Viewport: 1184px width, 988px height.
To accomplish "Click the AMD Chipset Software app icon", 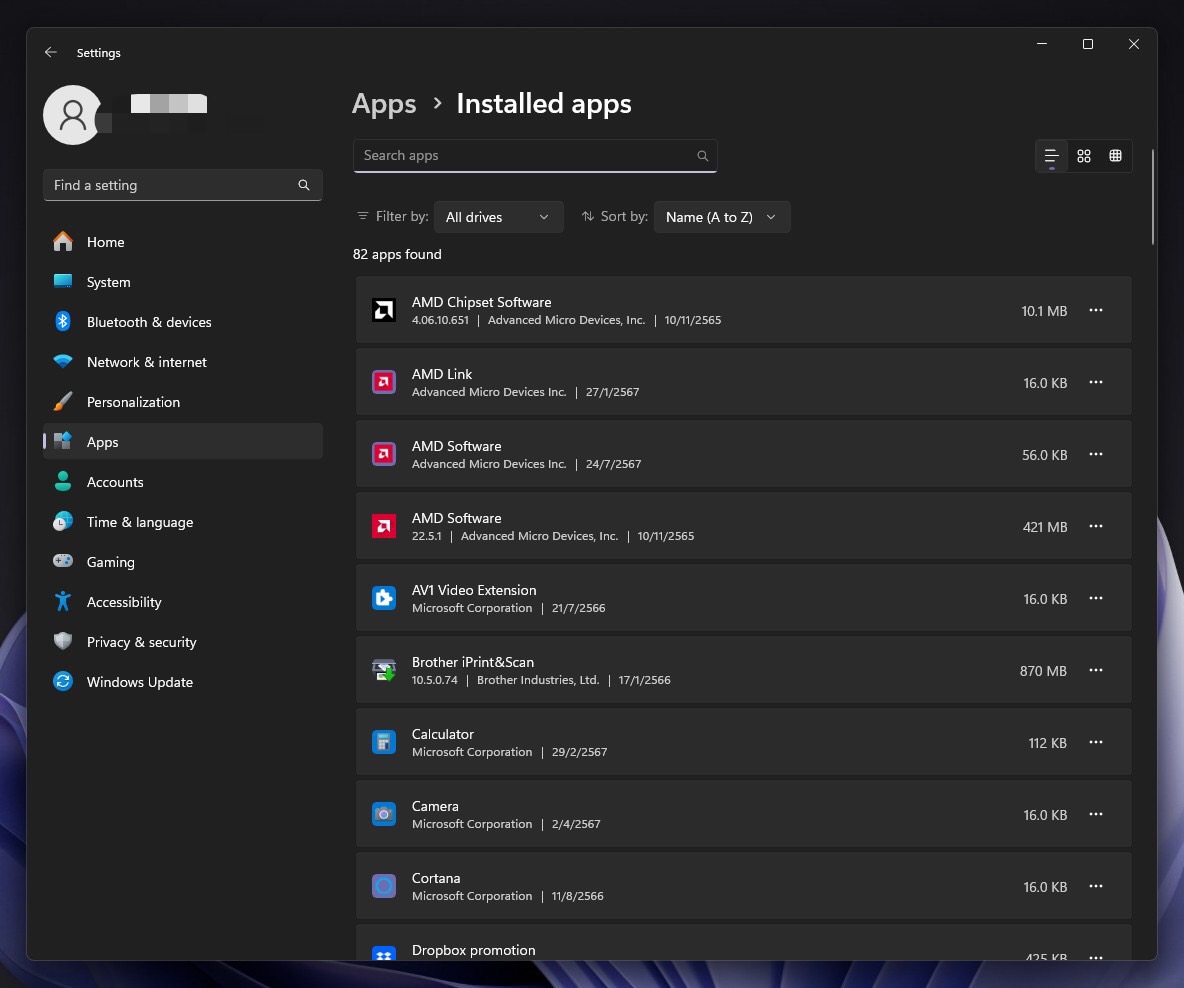I will 384,310.
